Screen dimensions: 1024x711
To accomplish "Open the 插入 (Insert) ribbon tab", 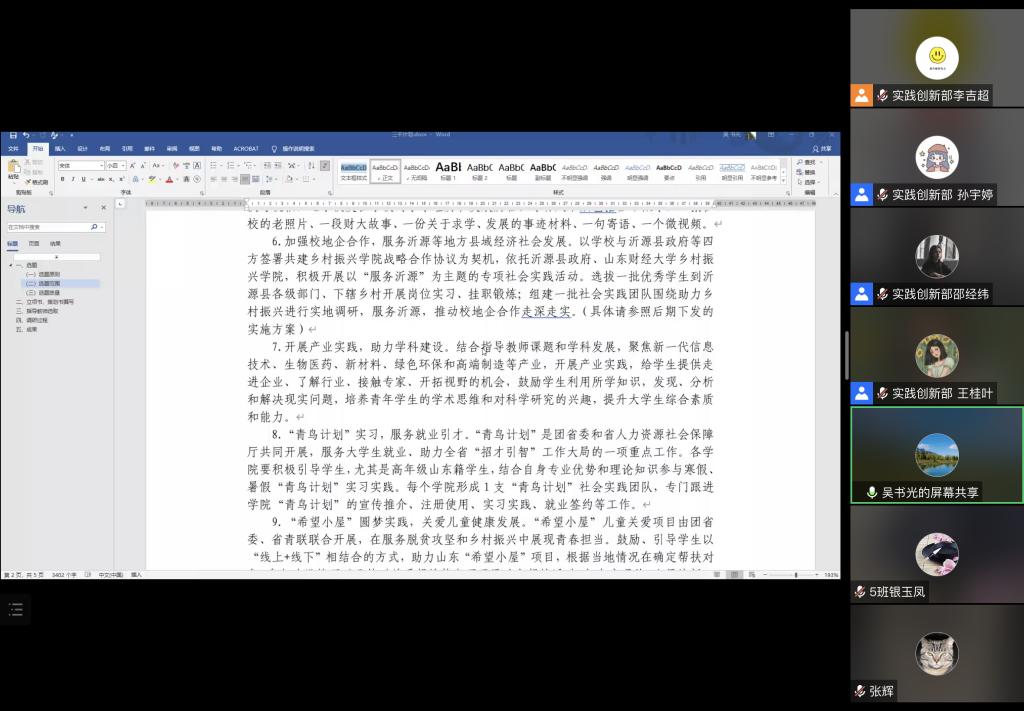I will pyautogui.click(x=60, y=148).
